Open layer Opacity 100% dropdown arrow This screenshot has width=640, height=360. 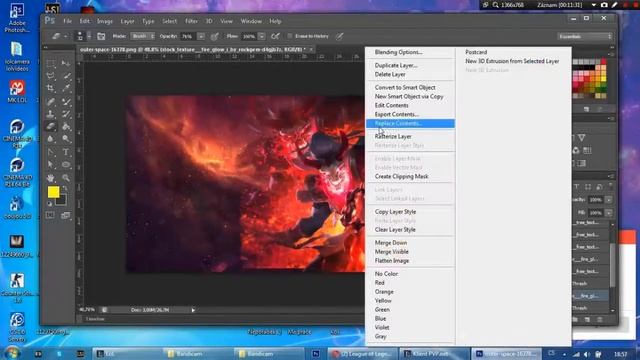[609, 200]
